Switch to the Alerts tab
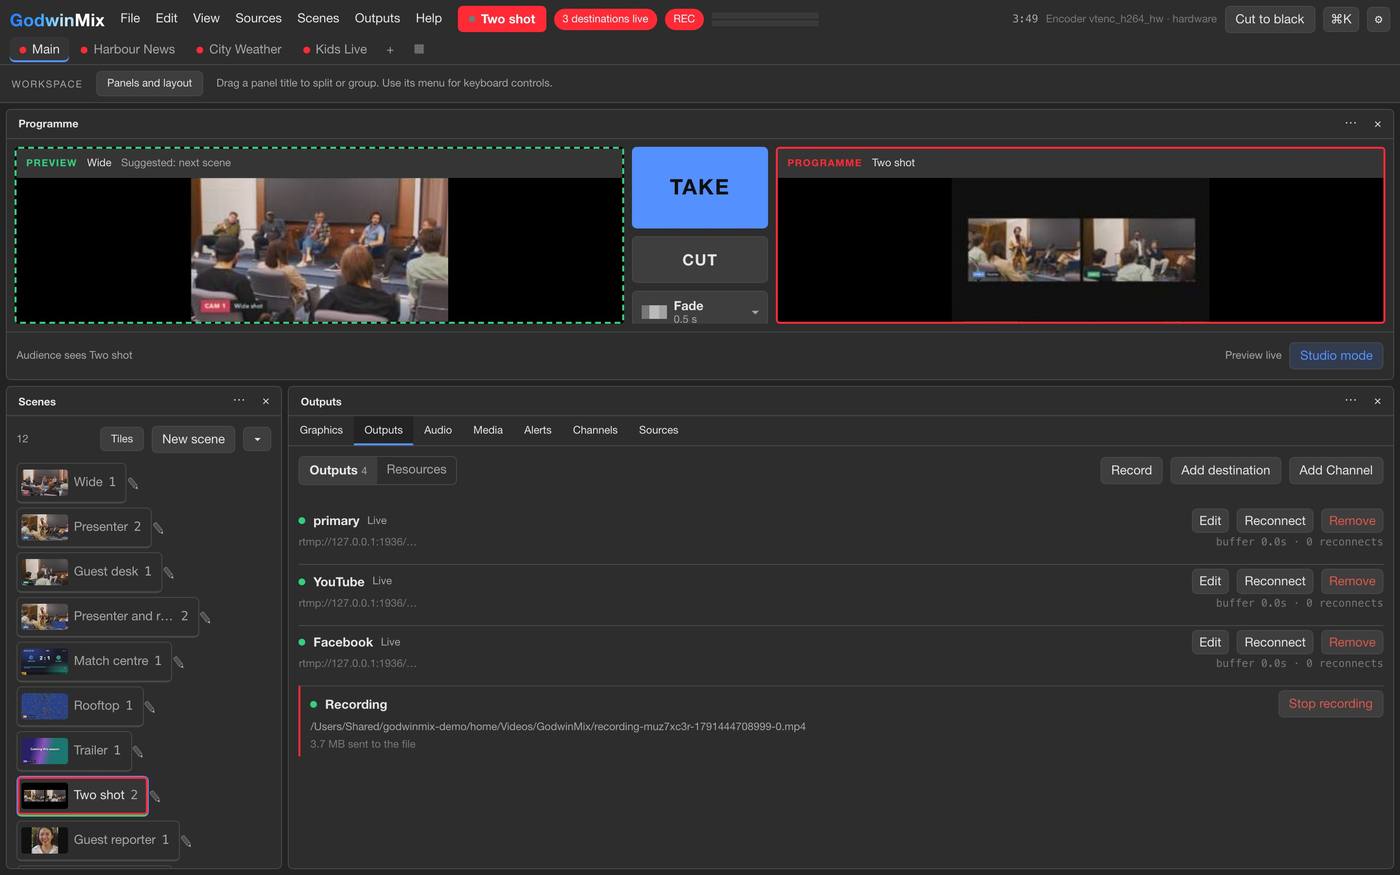 coord(538,430)
